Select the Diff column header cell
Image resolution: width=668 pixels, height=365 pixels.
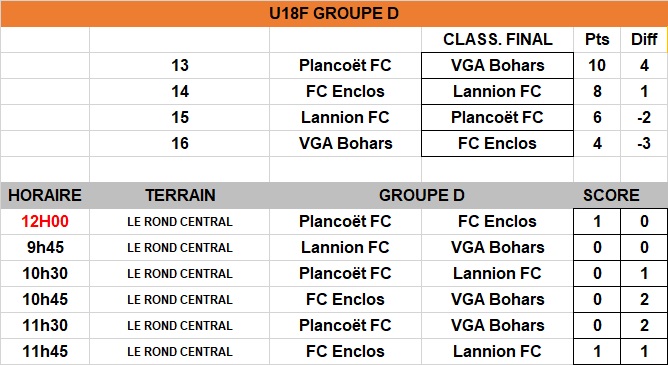tap(644, 40)
